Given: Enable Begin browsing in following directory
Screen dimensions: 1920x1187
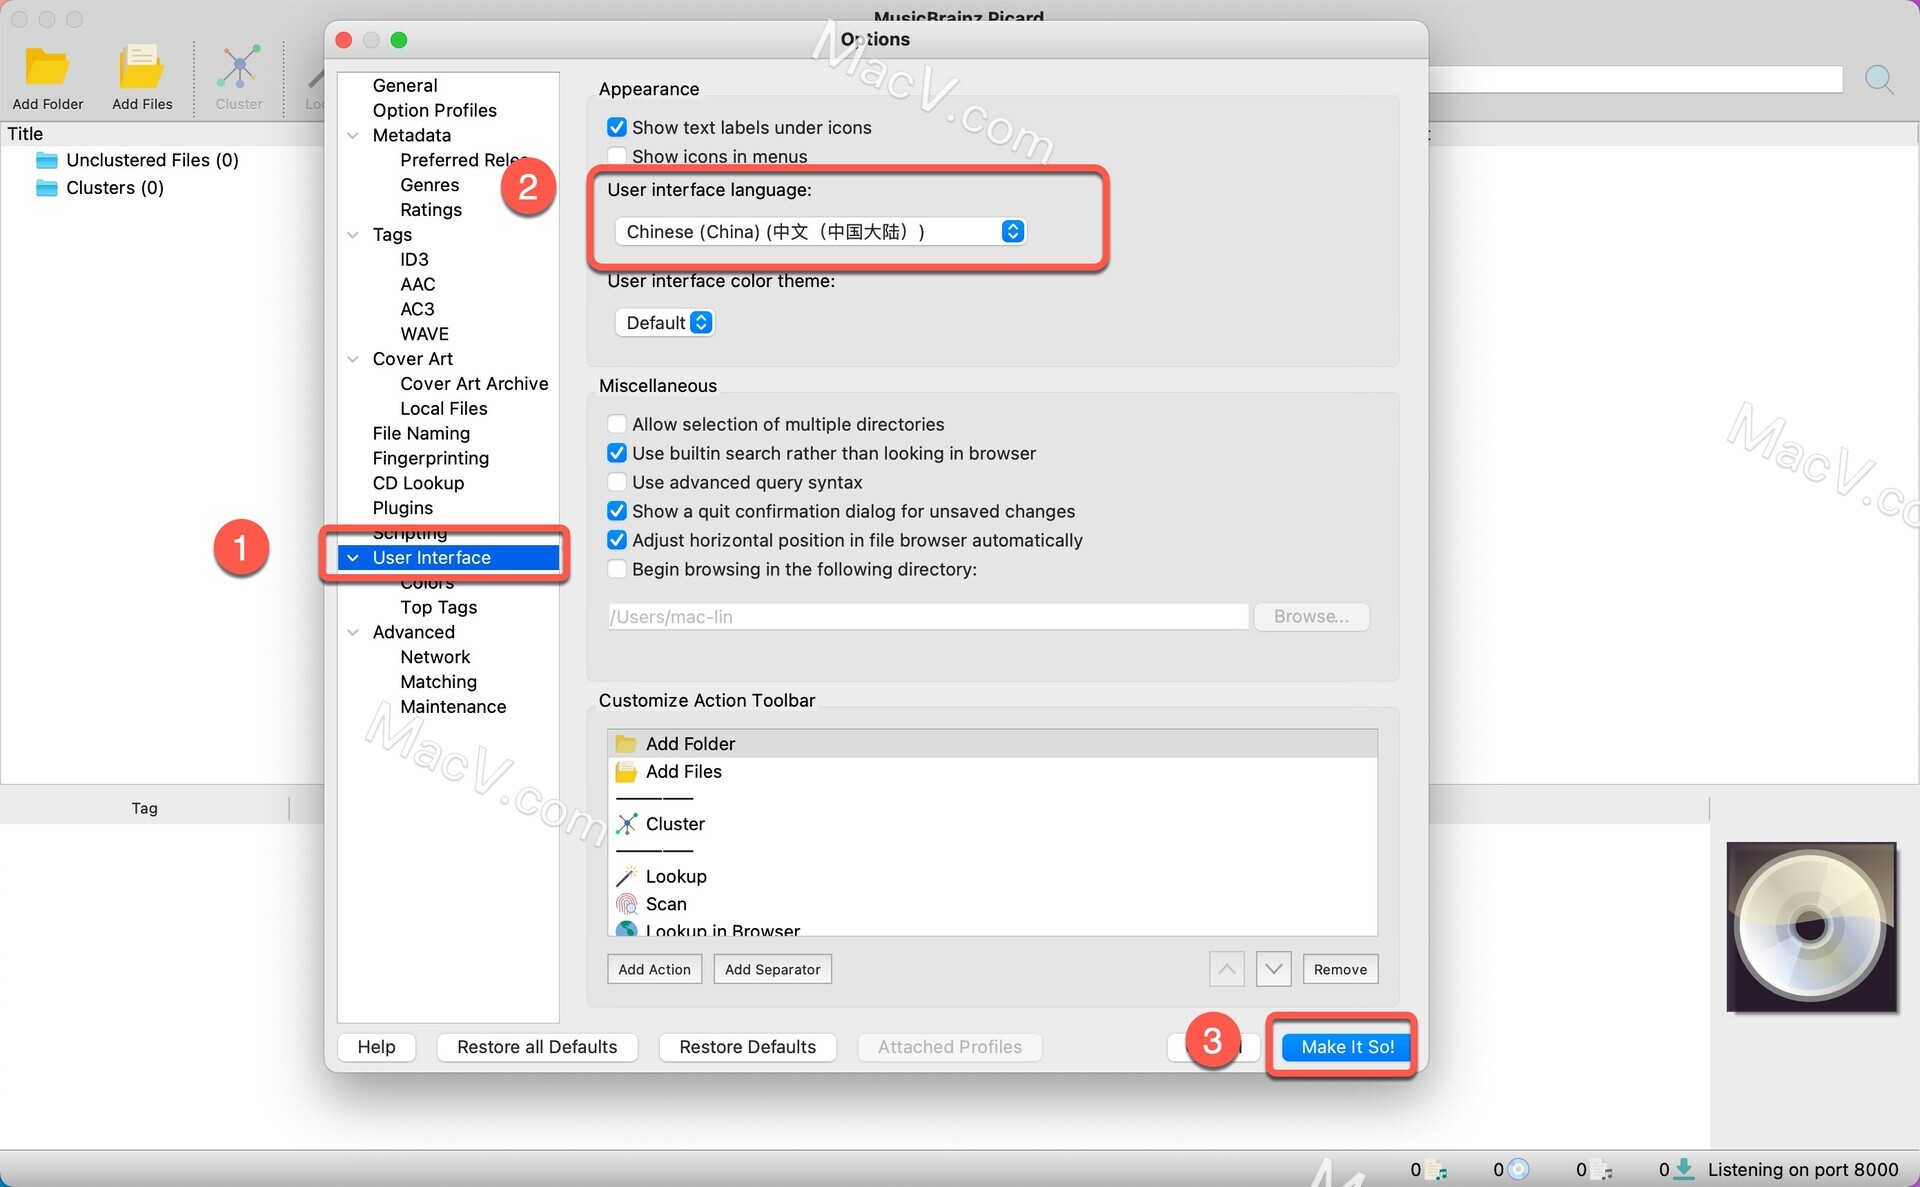Looking at the screenshot, I should pos(617,570).
